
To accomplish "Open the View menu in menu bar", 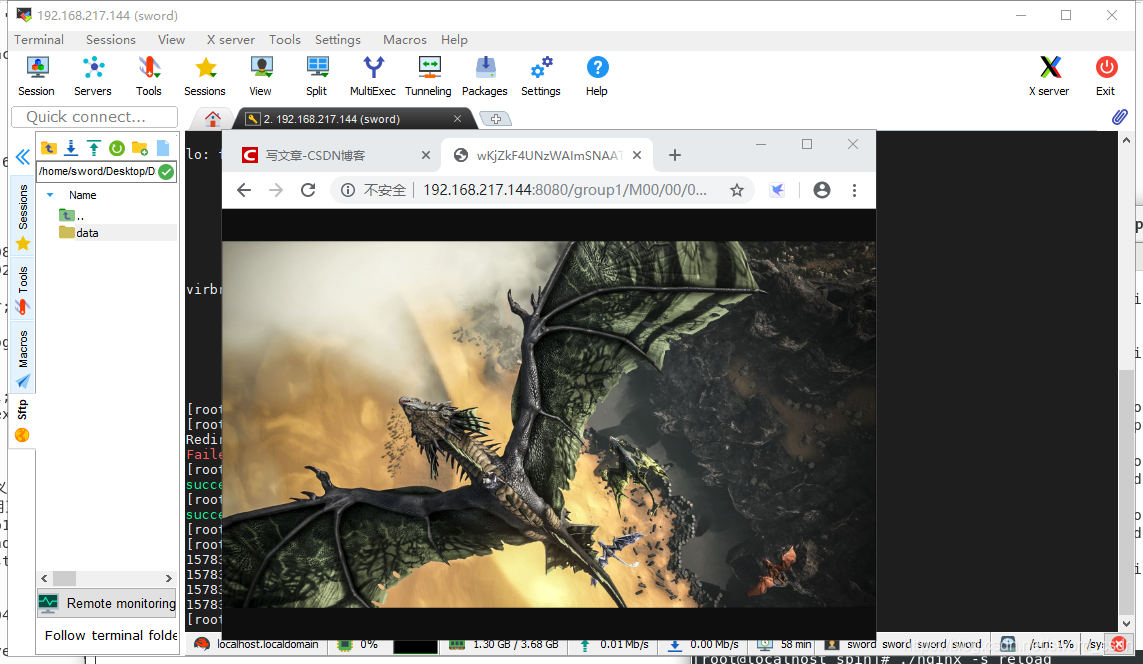I will (171, 39).
